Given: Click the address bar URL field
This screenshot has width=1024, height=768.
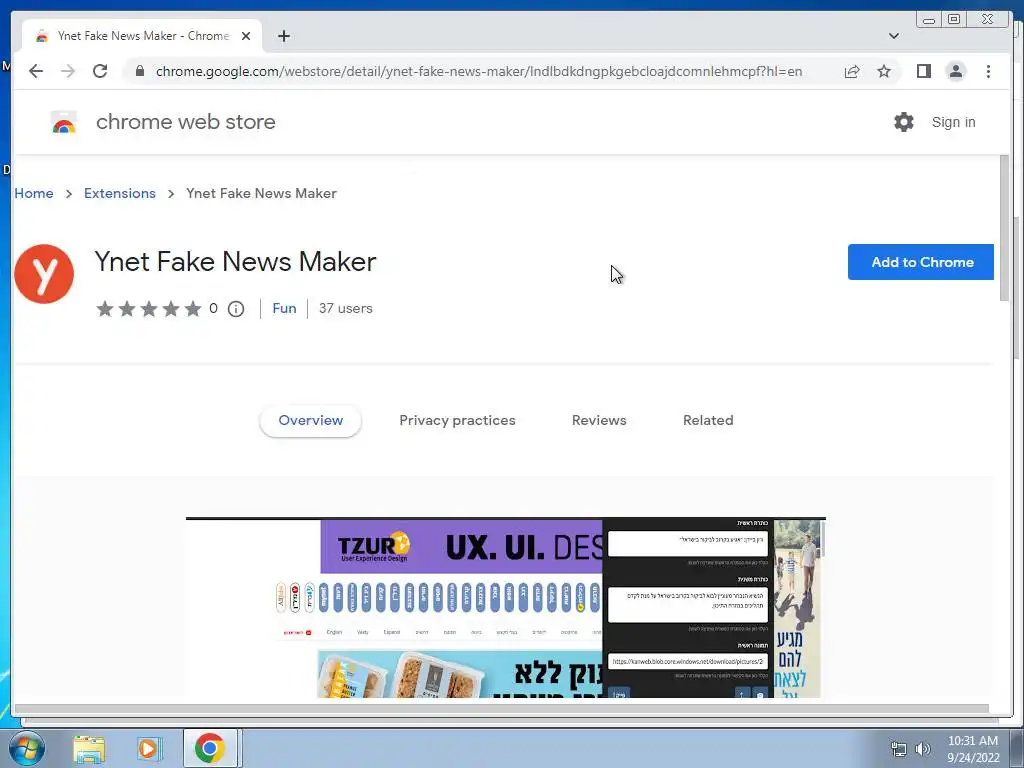Looking at the screenshot, I should point(479,71).
